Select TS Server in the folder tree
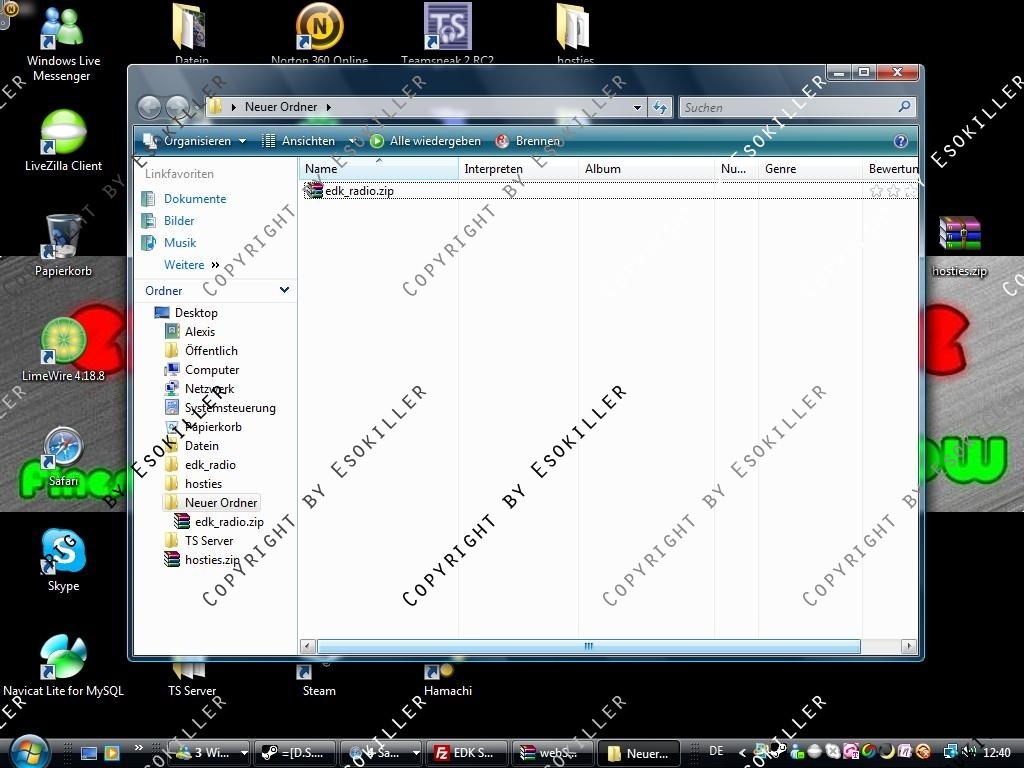The width and height of the screenshot is (1024, 768). point(208,541)
